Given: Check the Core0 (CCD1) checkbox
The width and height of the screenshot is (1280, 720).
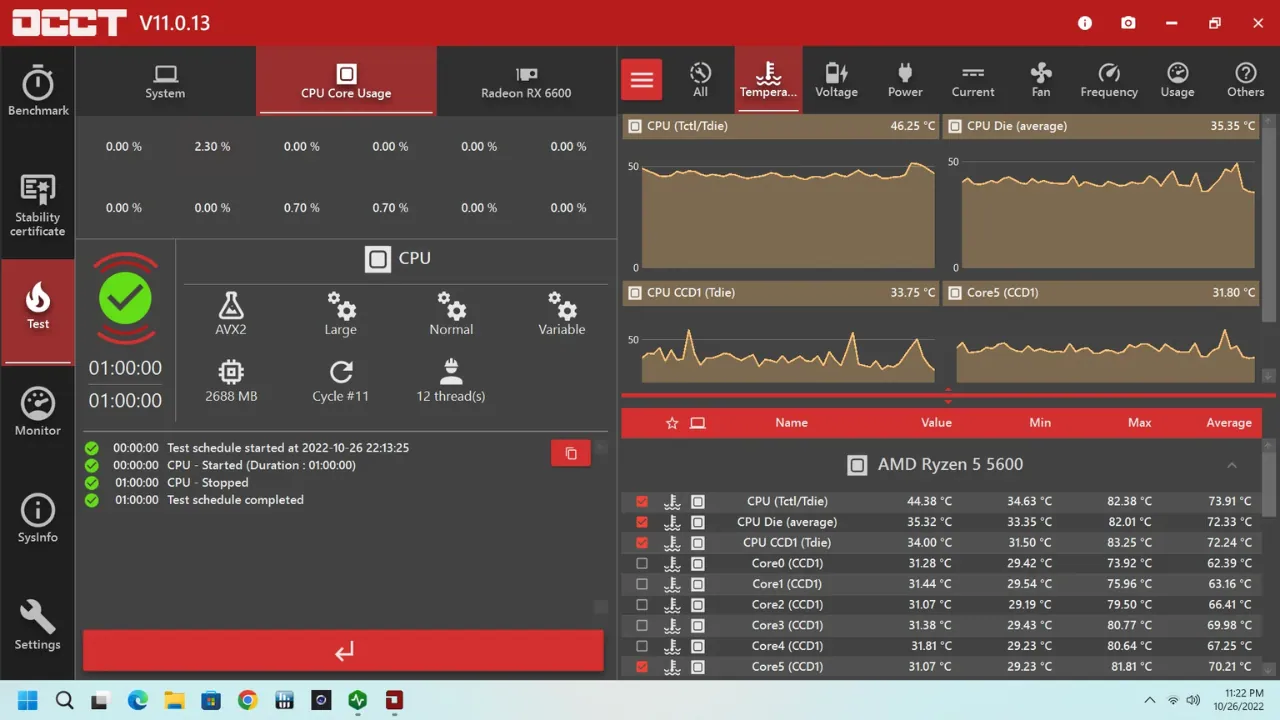Looking at the screenshot, I should (x=642, y=564).
